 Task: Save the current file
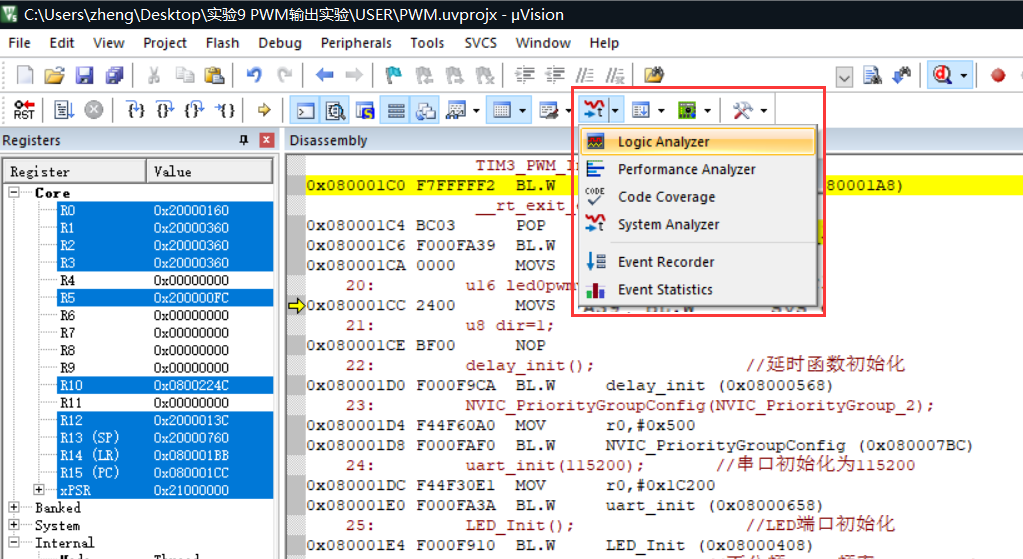coord(84,76)
